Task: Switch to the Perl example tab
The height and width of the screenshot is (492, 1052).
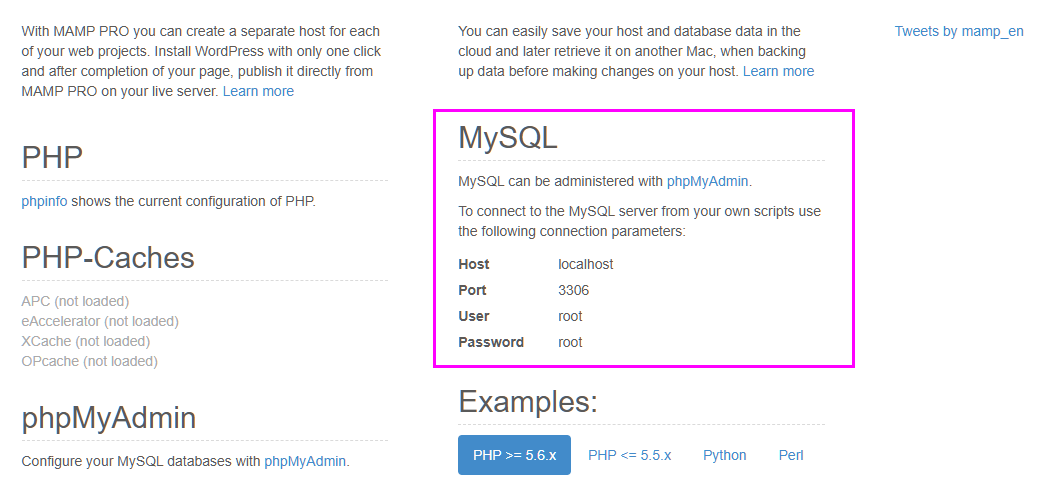Action: [791, 455]
